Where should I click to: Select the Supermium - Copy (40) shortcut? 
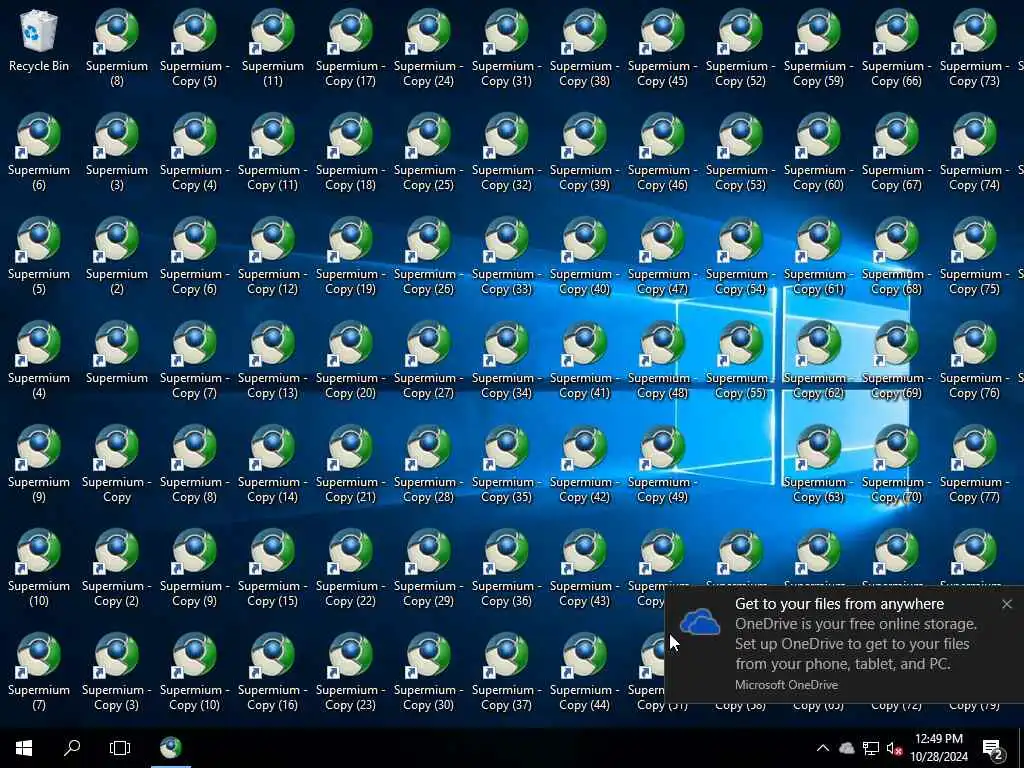tap(584, 256)
